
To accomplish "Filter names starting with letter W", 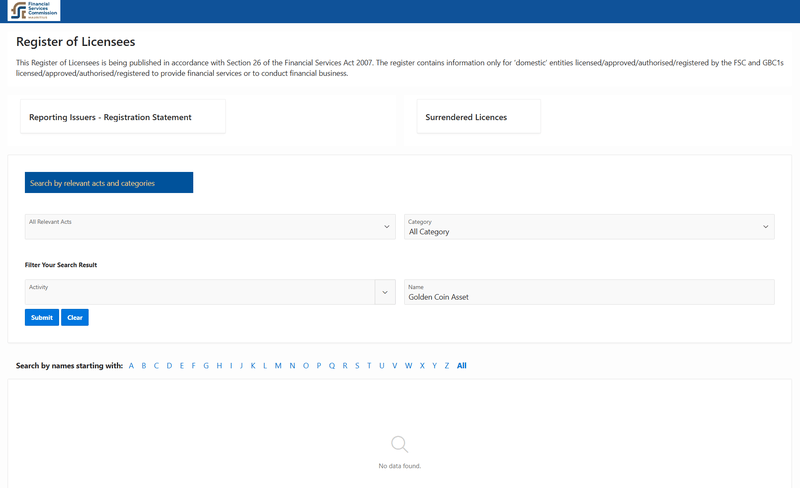I will 408,365.
